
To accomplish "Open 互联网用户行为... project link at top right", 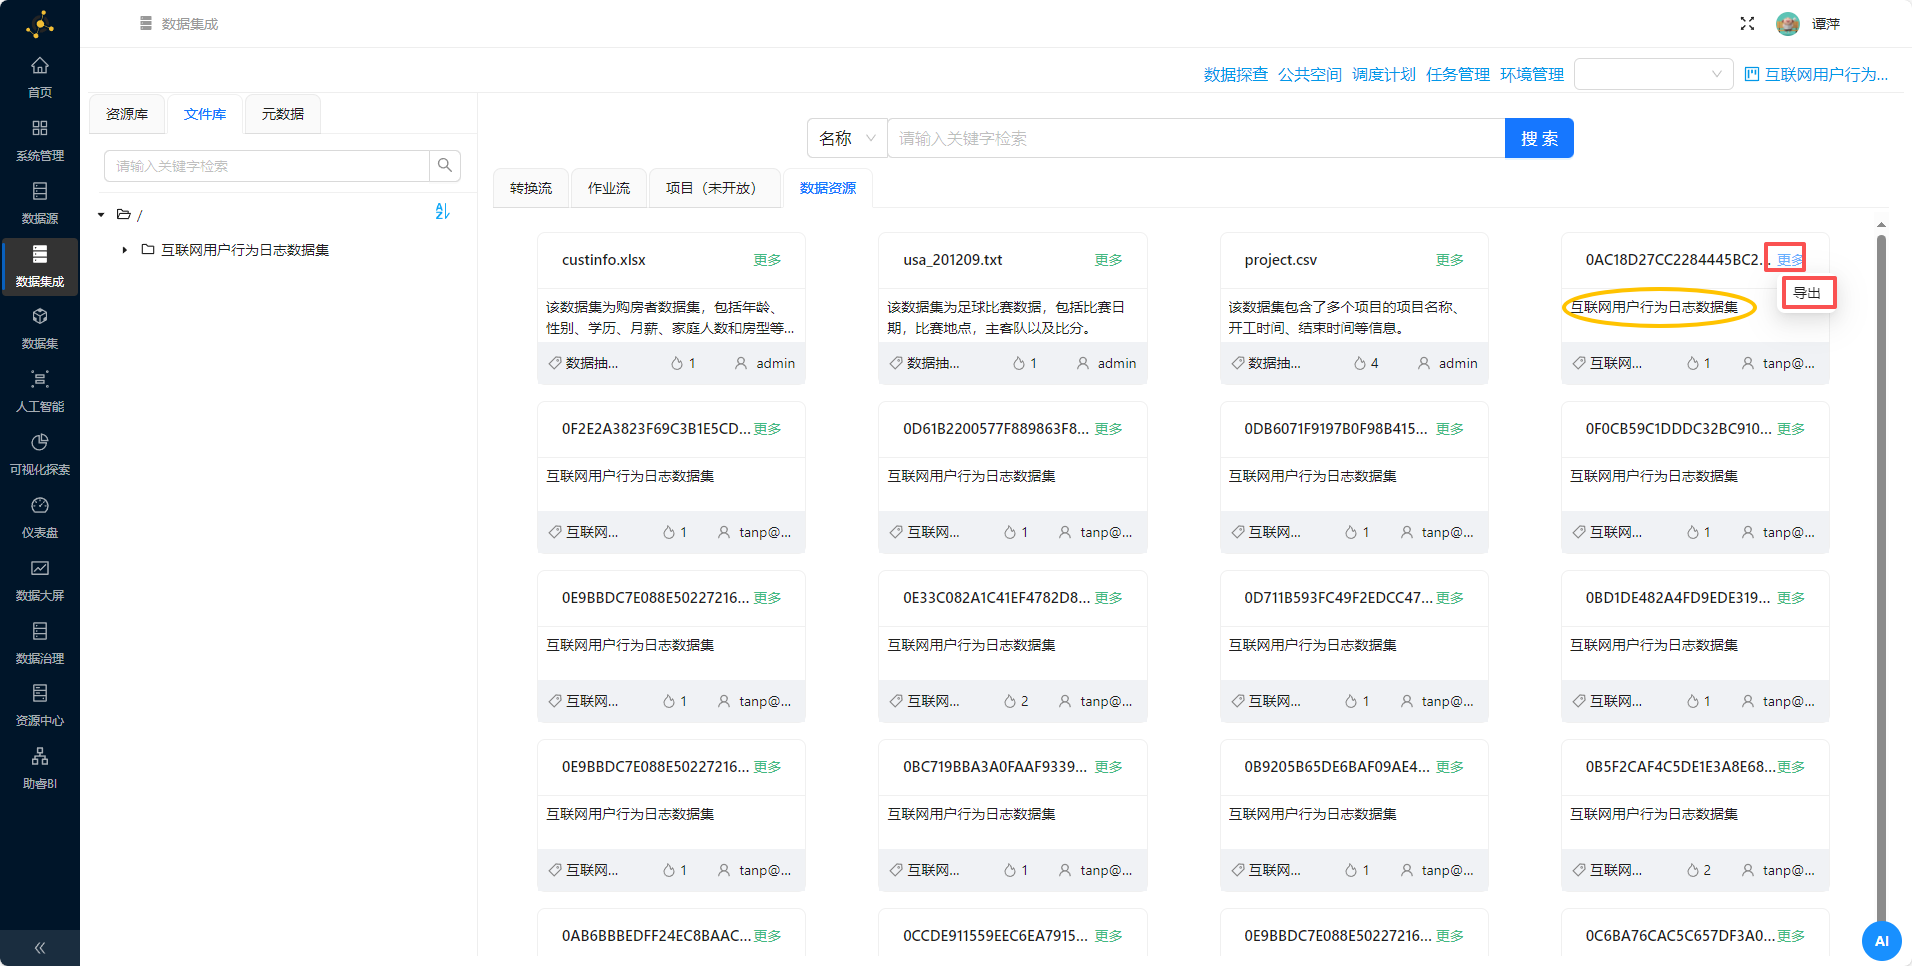I will click(x=1816, y=74).
